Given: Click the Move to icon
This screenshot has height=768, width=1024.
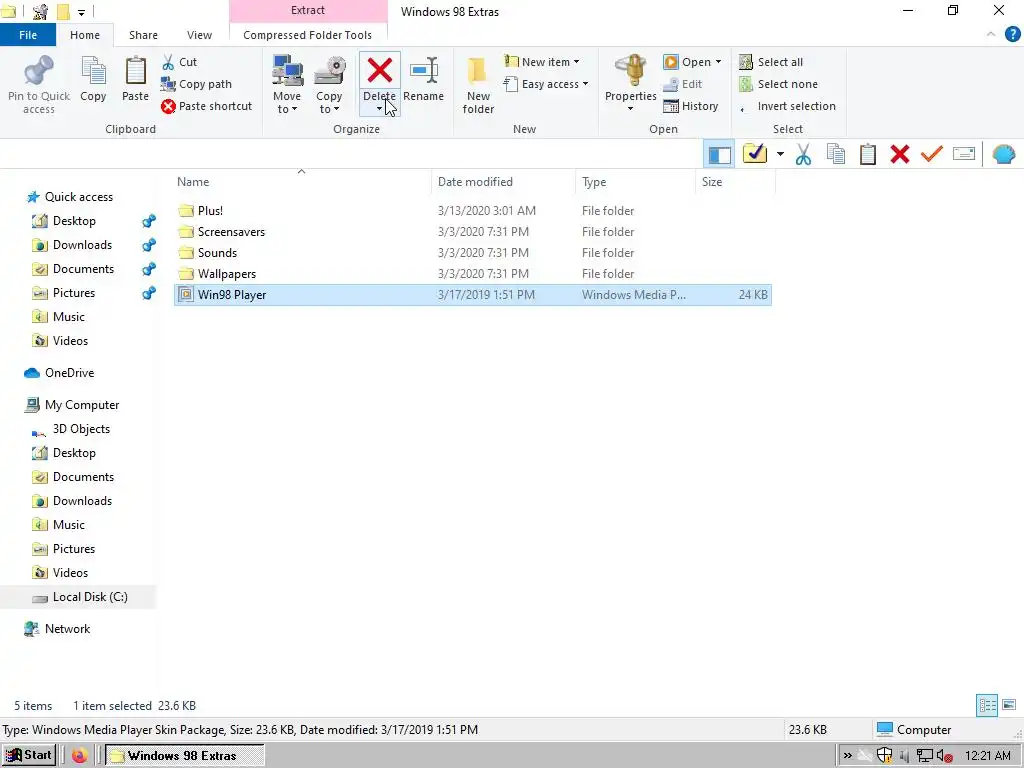Looking at the screenshot, I should [287, 71].
